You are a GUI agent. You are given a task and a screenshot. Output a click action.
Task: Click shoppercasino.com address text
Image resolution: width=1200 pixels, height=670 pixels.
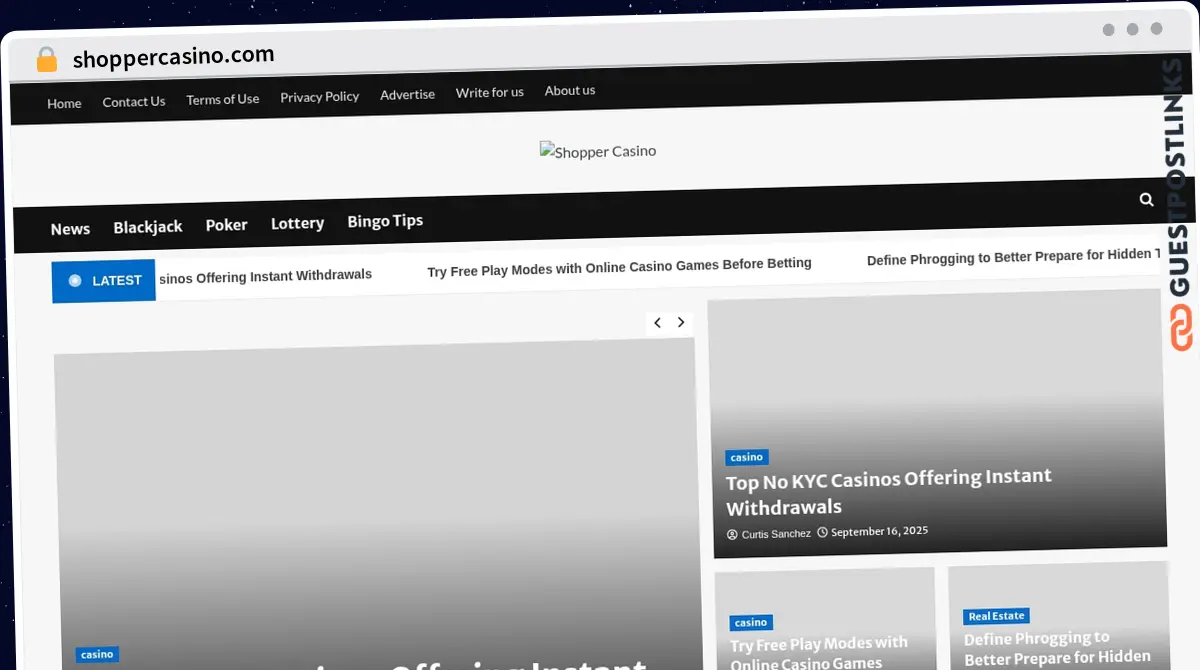(173, 57)
